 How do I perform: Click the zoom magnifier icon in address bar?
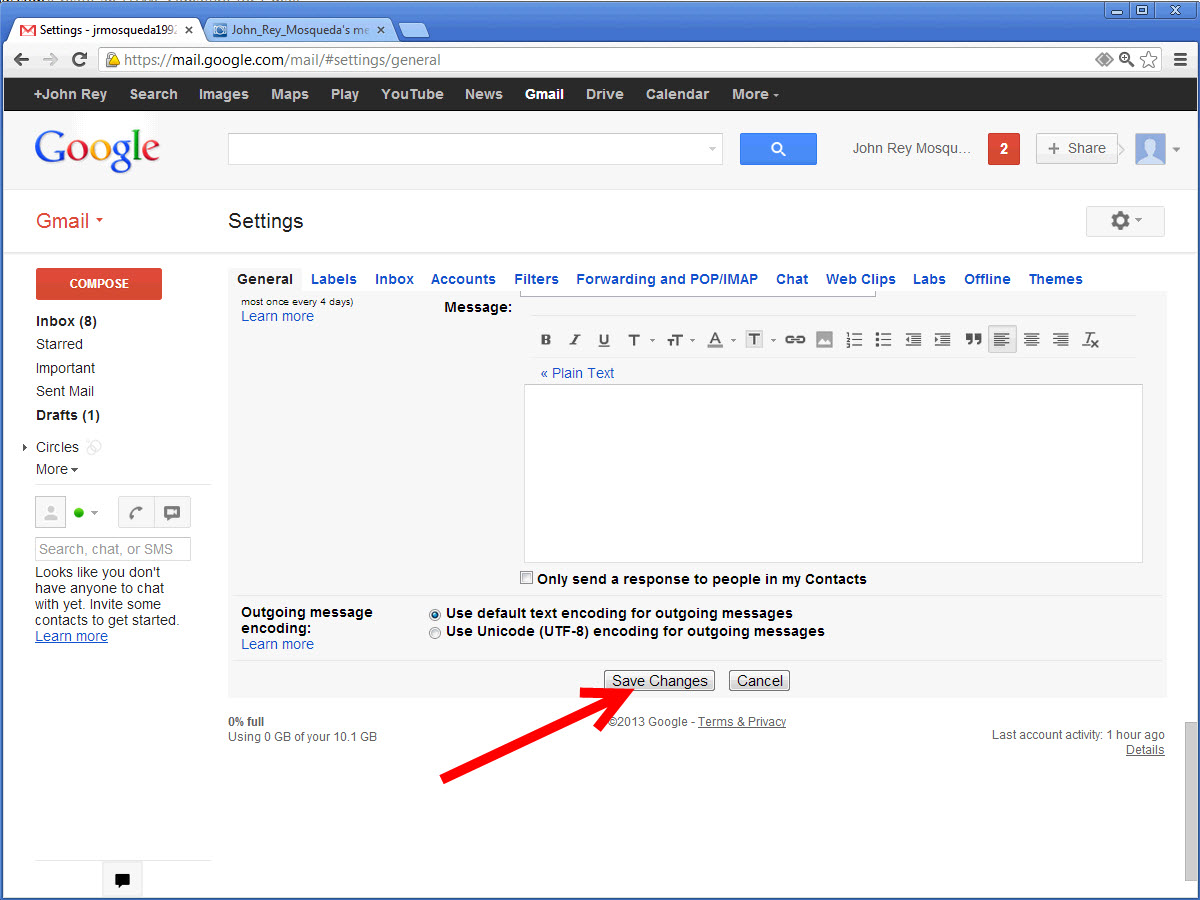coord(1126,60)
